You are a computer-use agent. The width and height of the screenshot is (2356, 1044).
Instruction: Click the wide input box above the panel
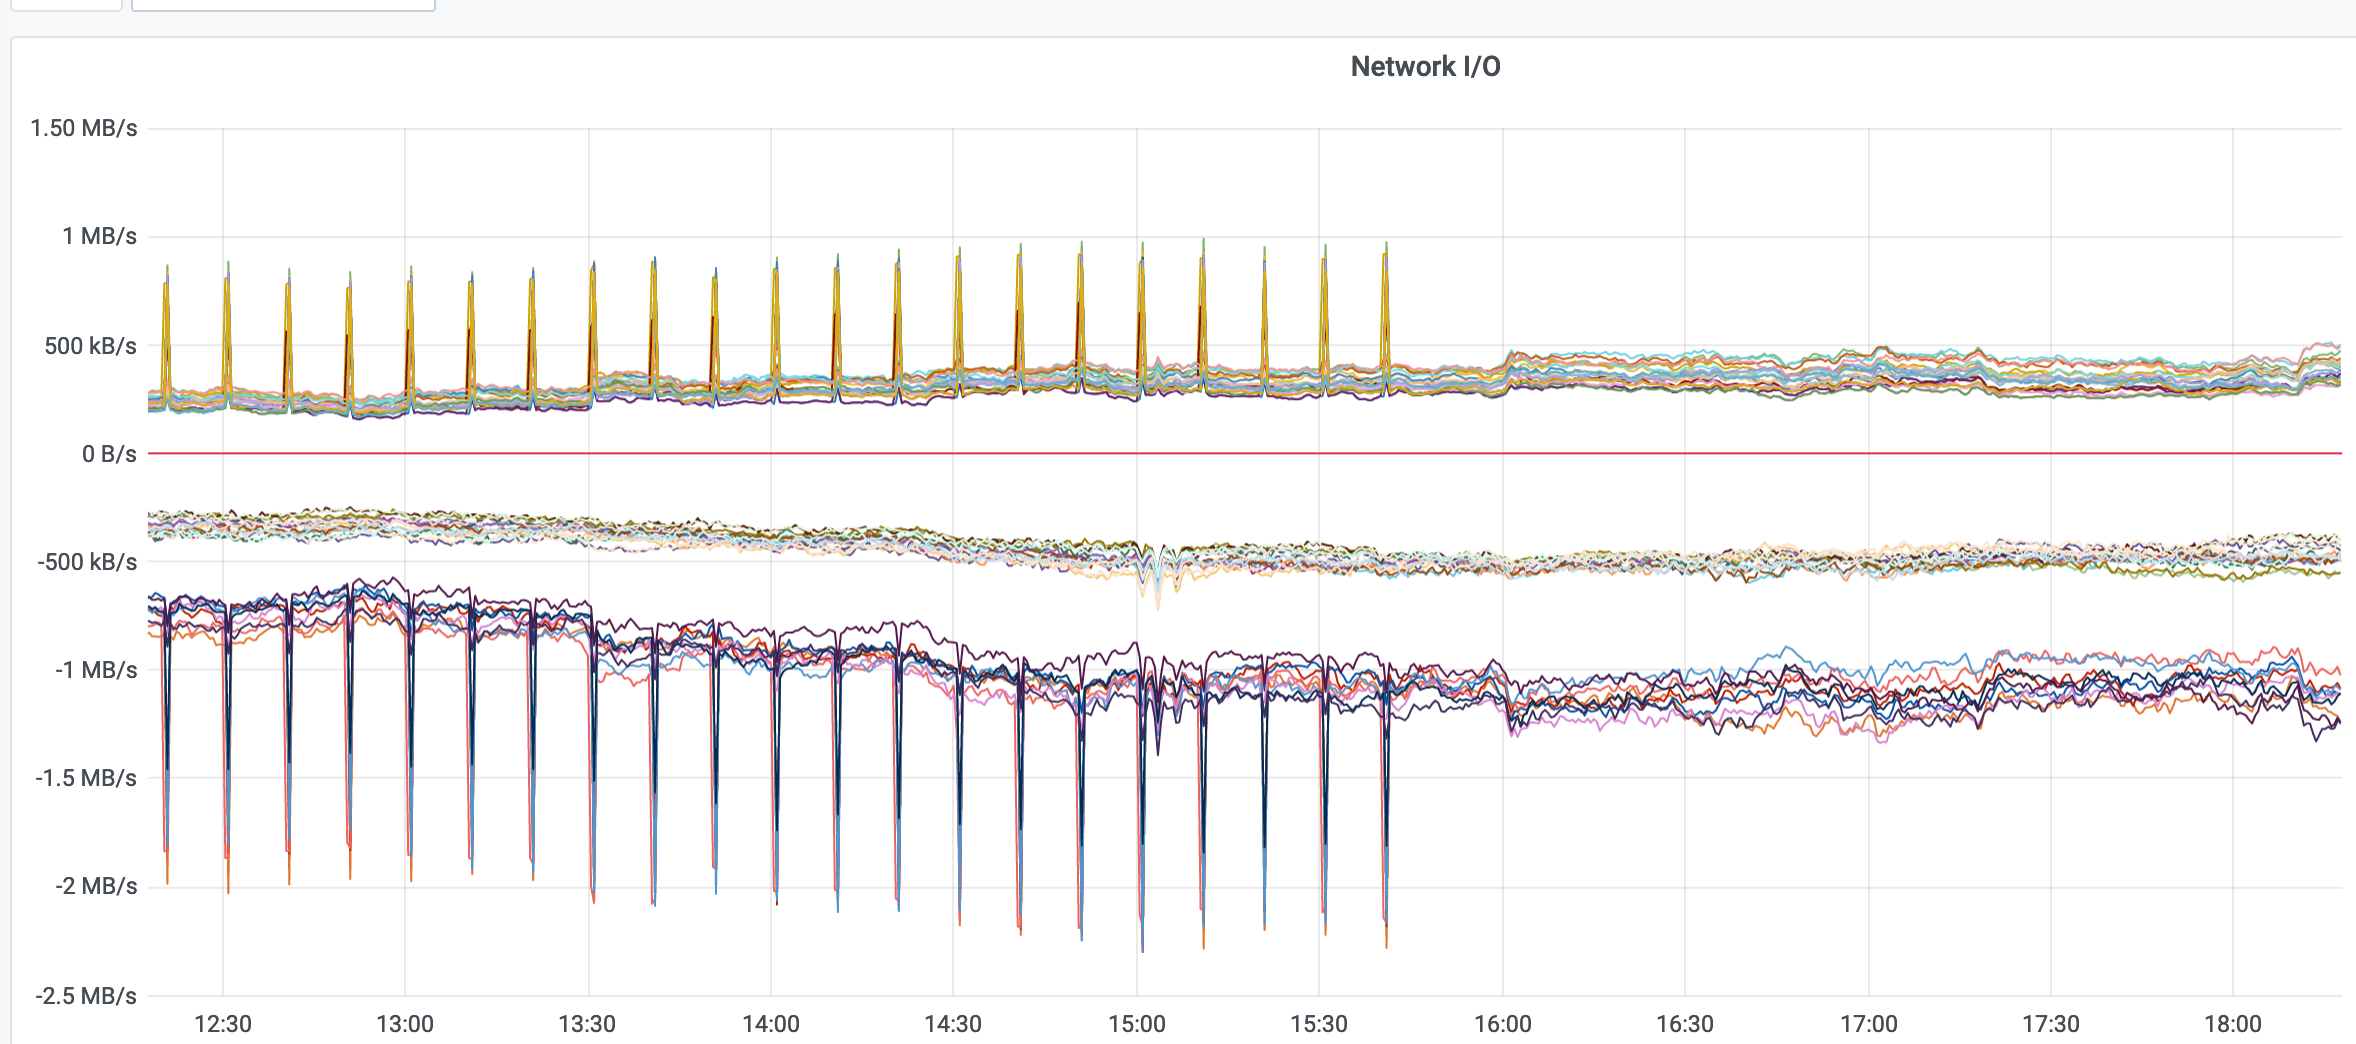coord(283,4)
